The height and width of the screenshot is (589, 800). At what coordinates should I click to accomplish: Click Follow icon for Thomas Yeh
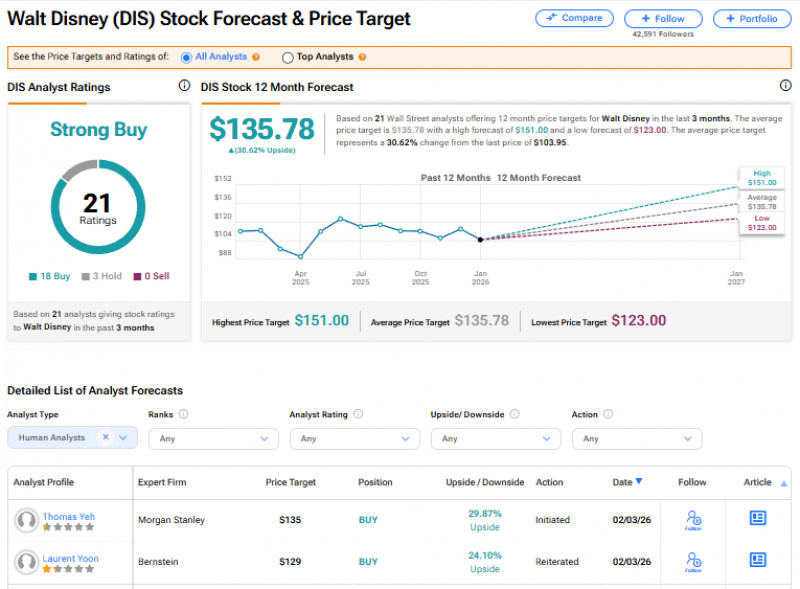coord(694,519)
